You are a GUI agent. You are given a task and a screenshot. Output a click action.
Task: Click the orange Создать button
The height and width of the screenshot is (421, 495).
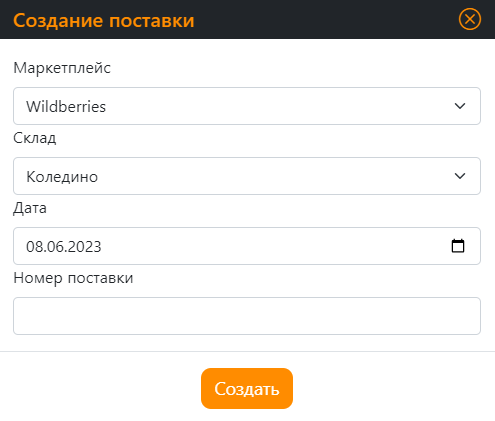click(x=247, y=388)
